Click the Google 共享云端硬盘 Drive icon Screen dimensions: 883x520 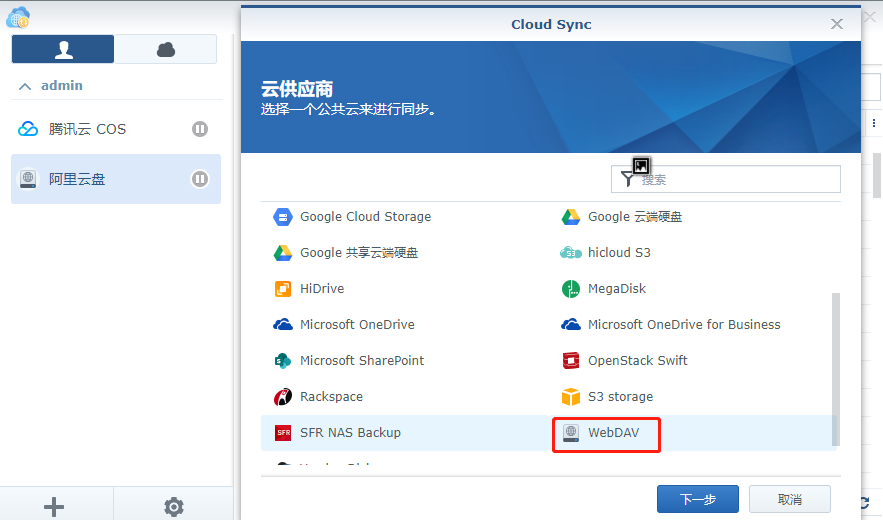(x=283, y=253)
